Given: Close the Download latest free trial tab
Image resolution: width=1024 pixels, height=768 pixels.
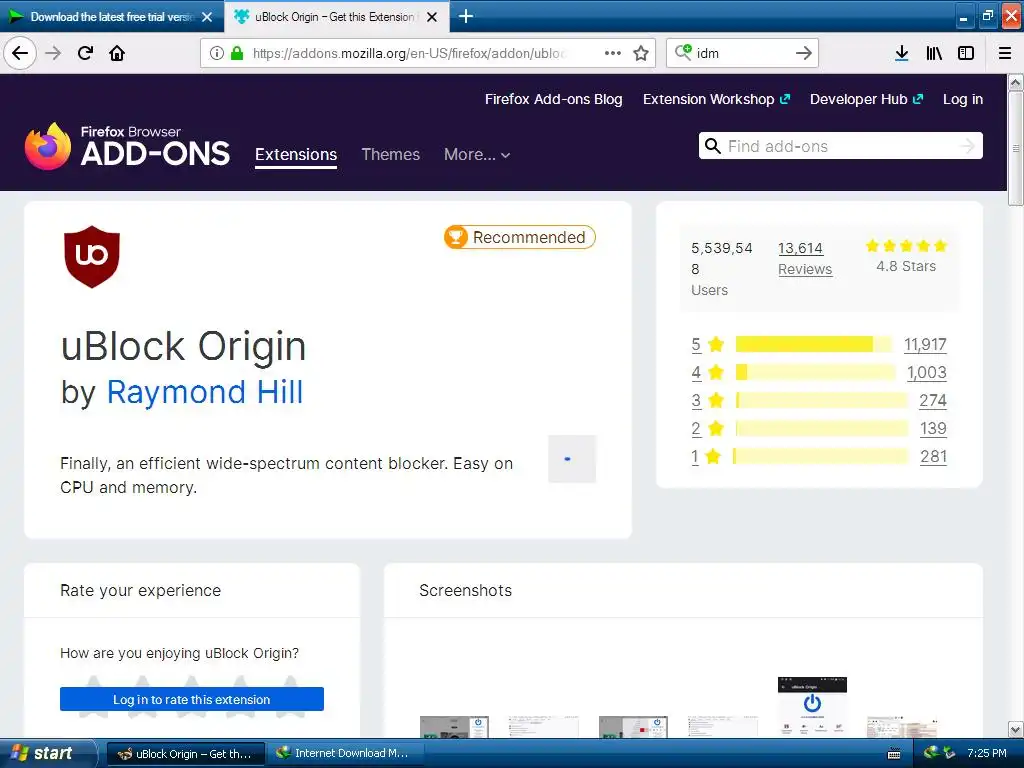Looking at the screenshot, I should coord(207,17).
